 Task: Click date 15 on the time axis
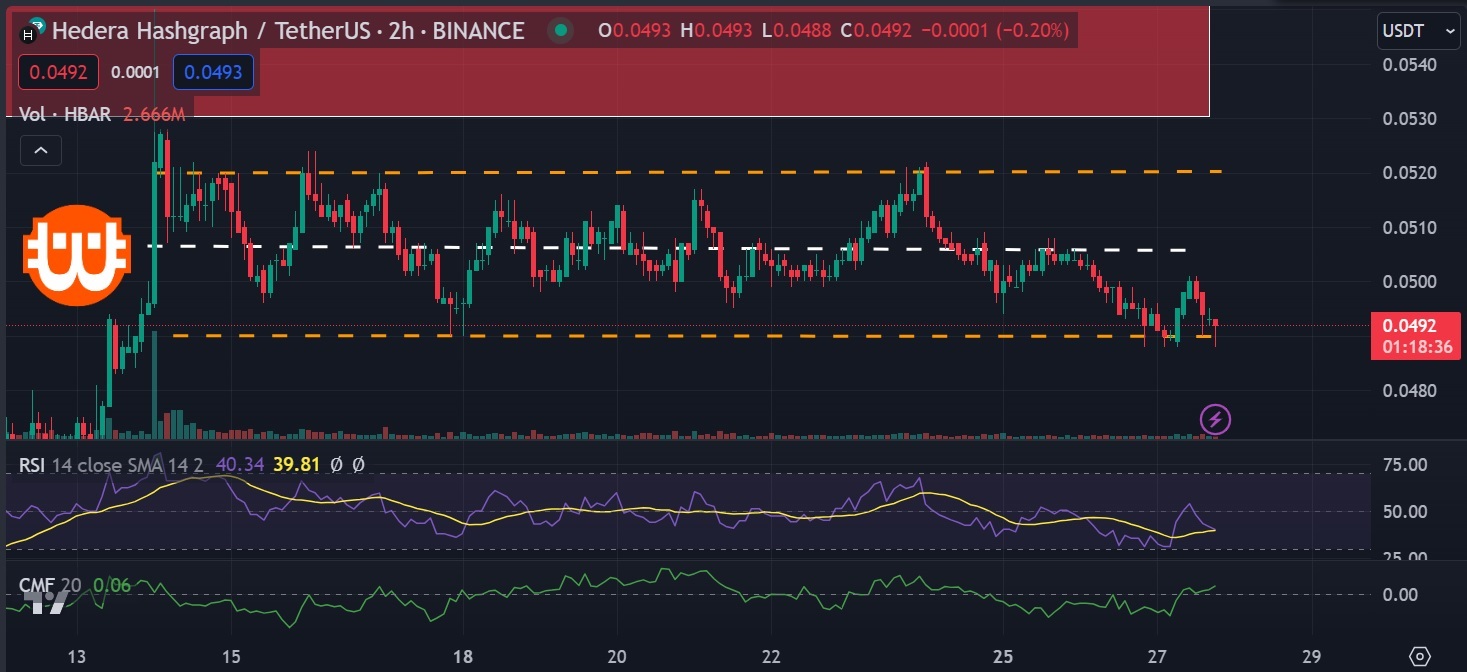231,656
